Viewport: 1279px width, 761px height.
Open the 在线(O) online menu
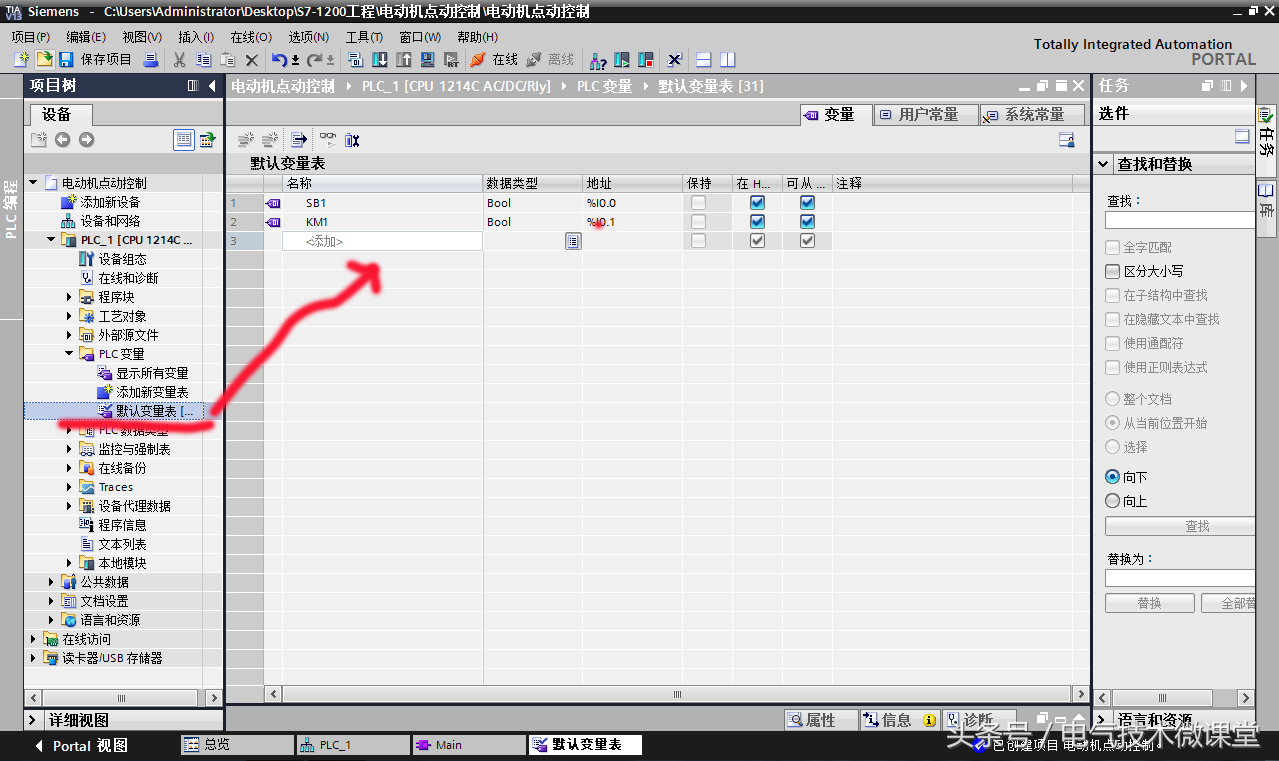[x=250, y=37]
